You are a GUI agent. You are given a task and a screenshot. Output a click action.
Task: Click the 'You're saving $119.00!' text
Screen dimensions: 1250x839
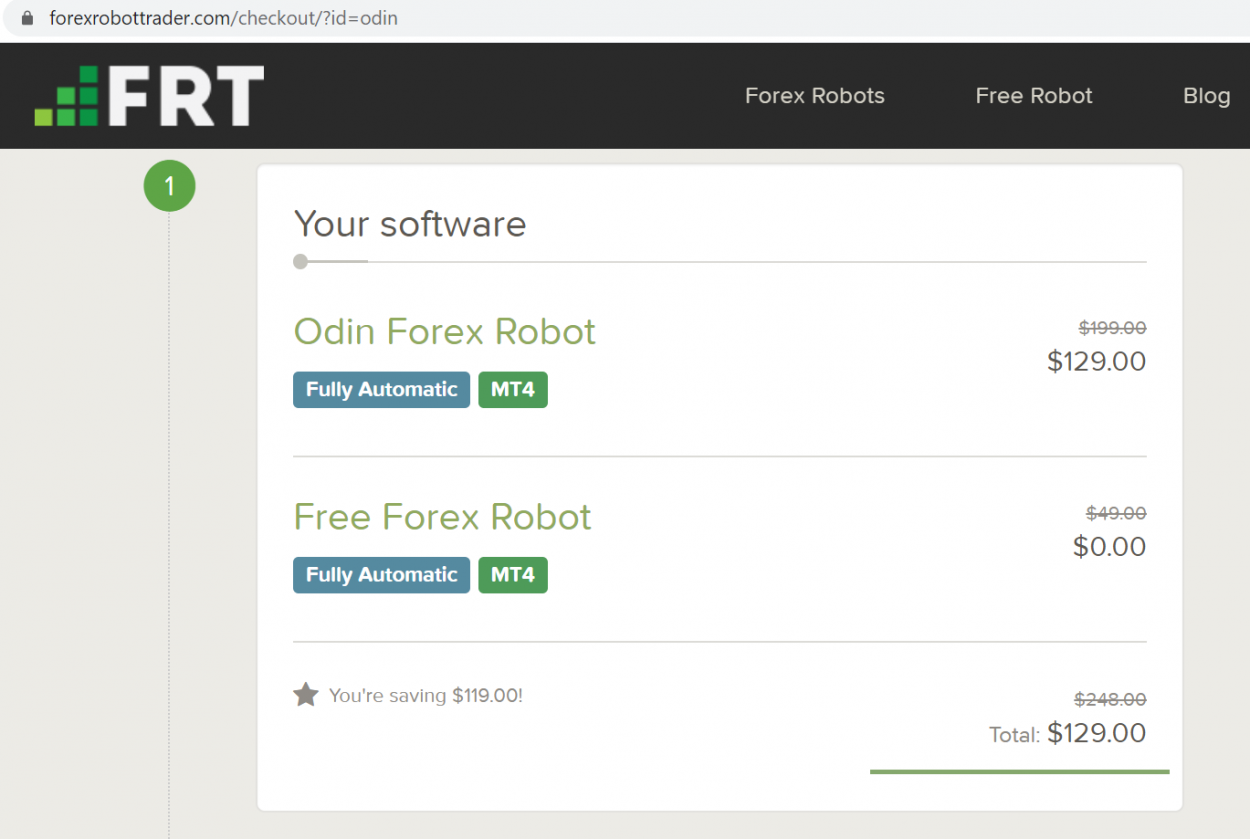click(426, 695)
